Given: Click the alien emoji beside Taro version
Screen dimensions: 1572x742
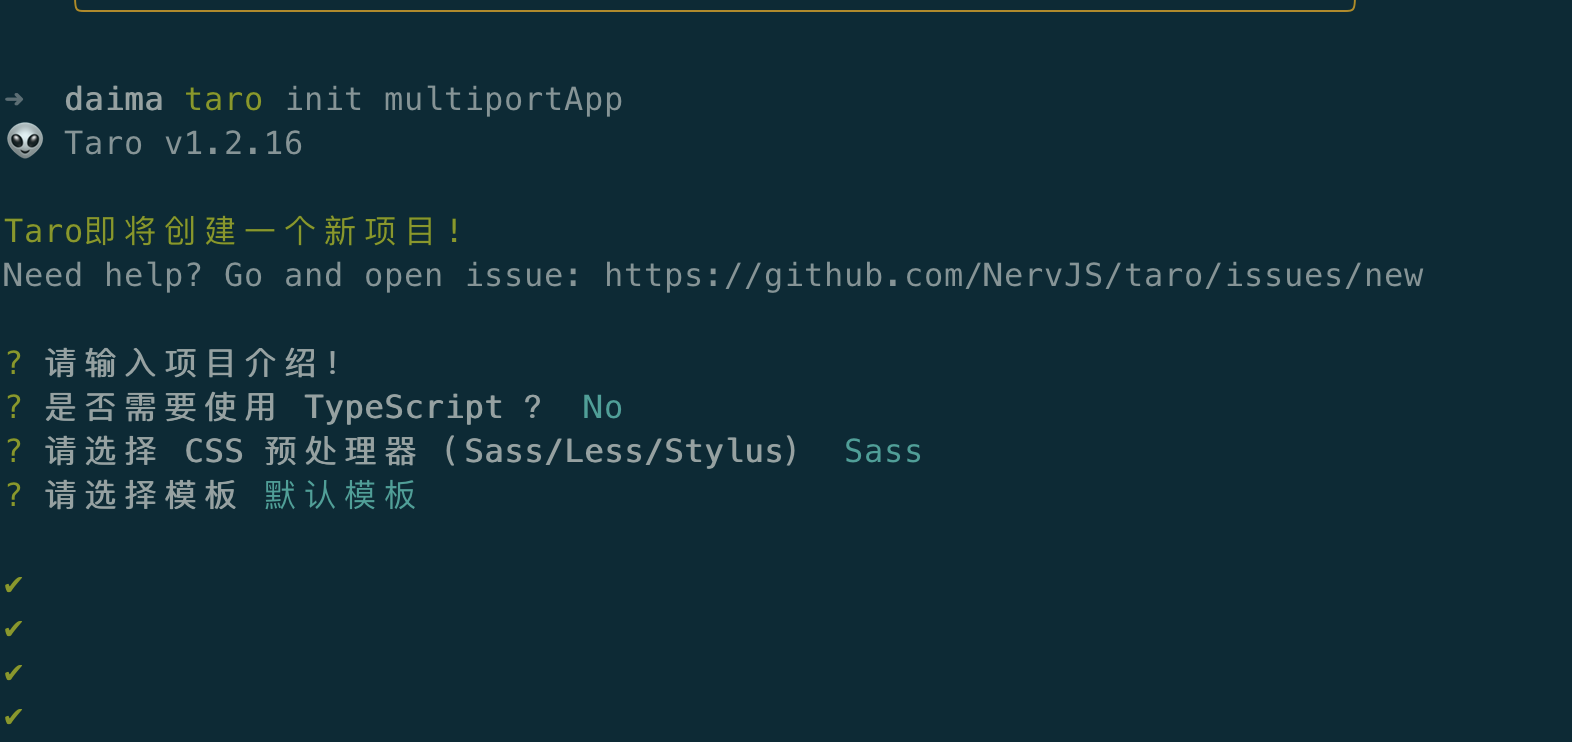Looking at the screenshot, I should [25, 142].
